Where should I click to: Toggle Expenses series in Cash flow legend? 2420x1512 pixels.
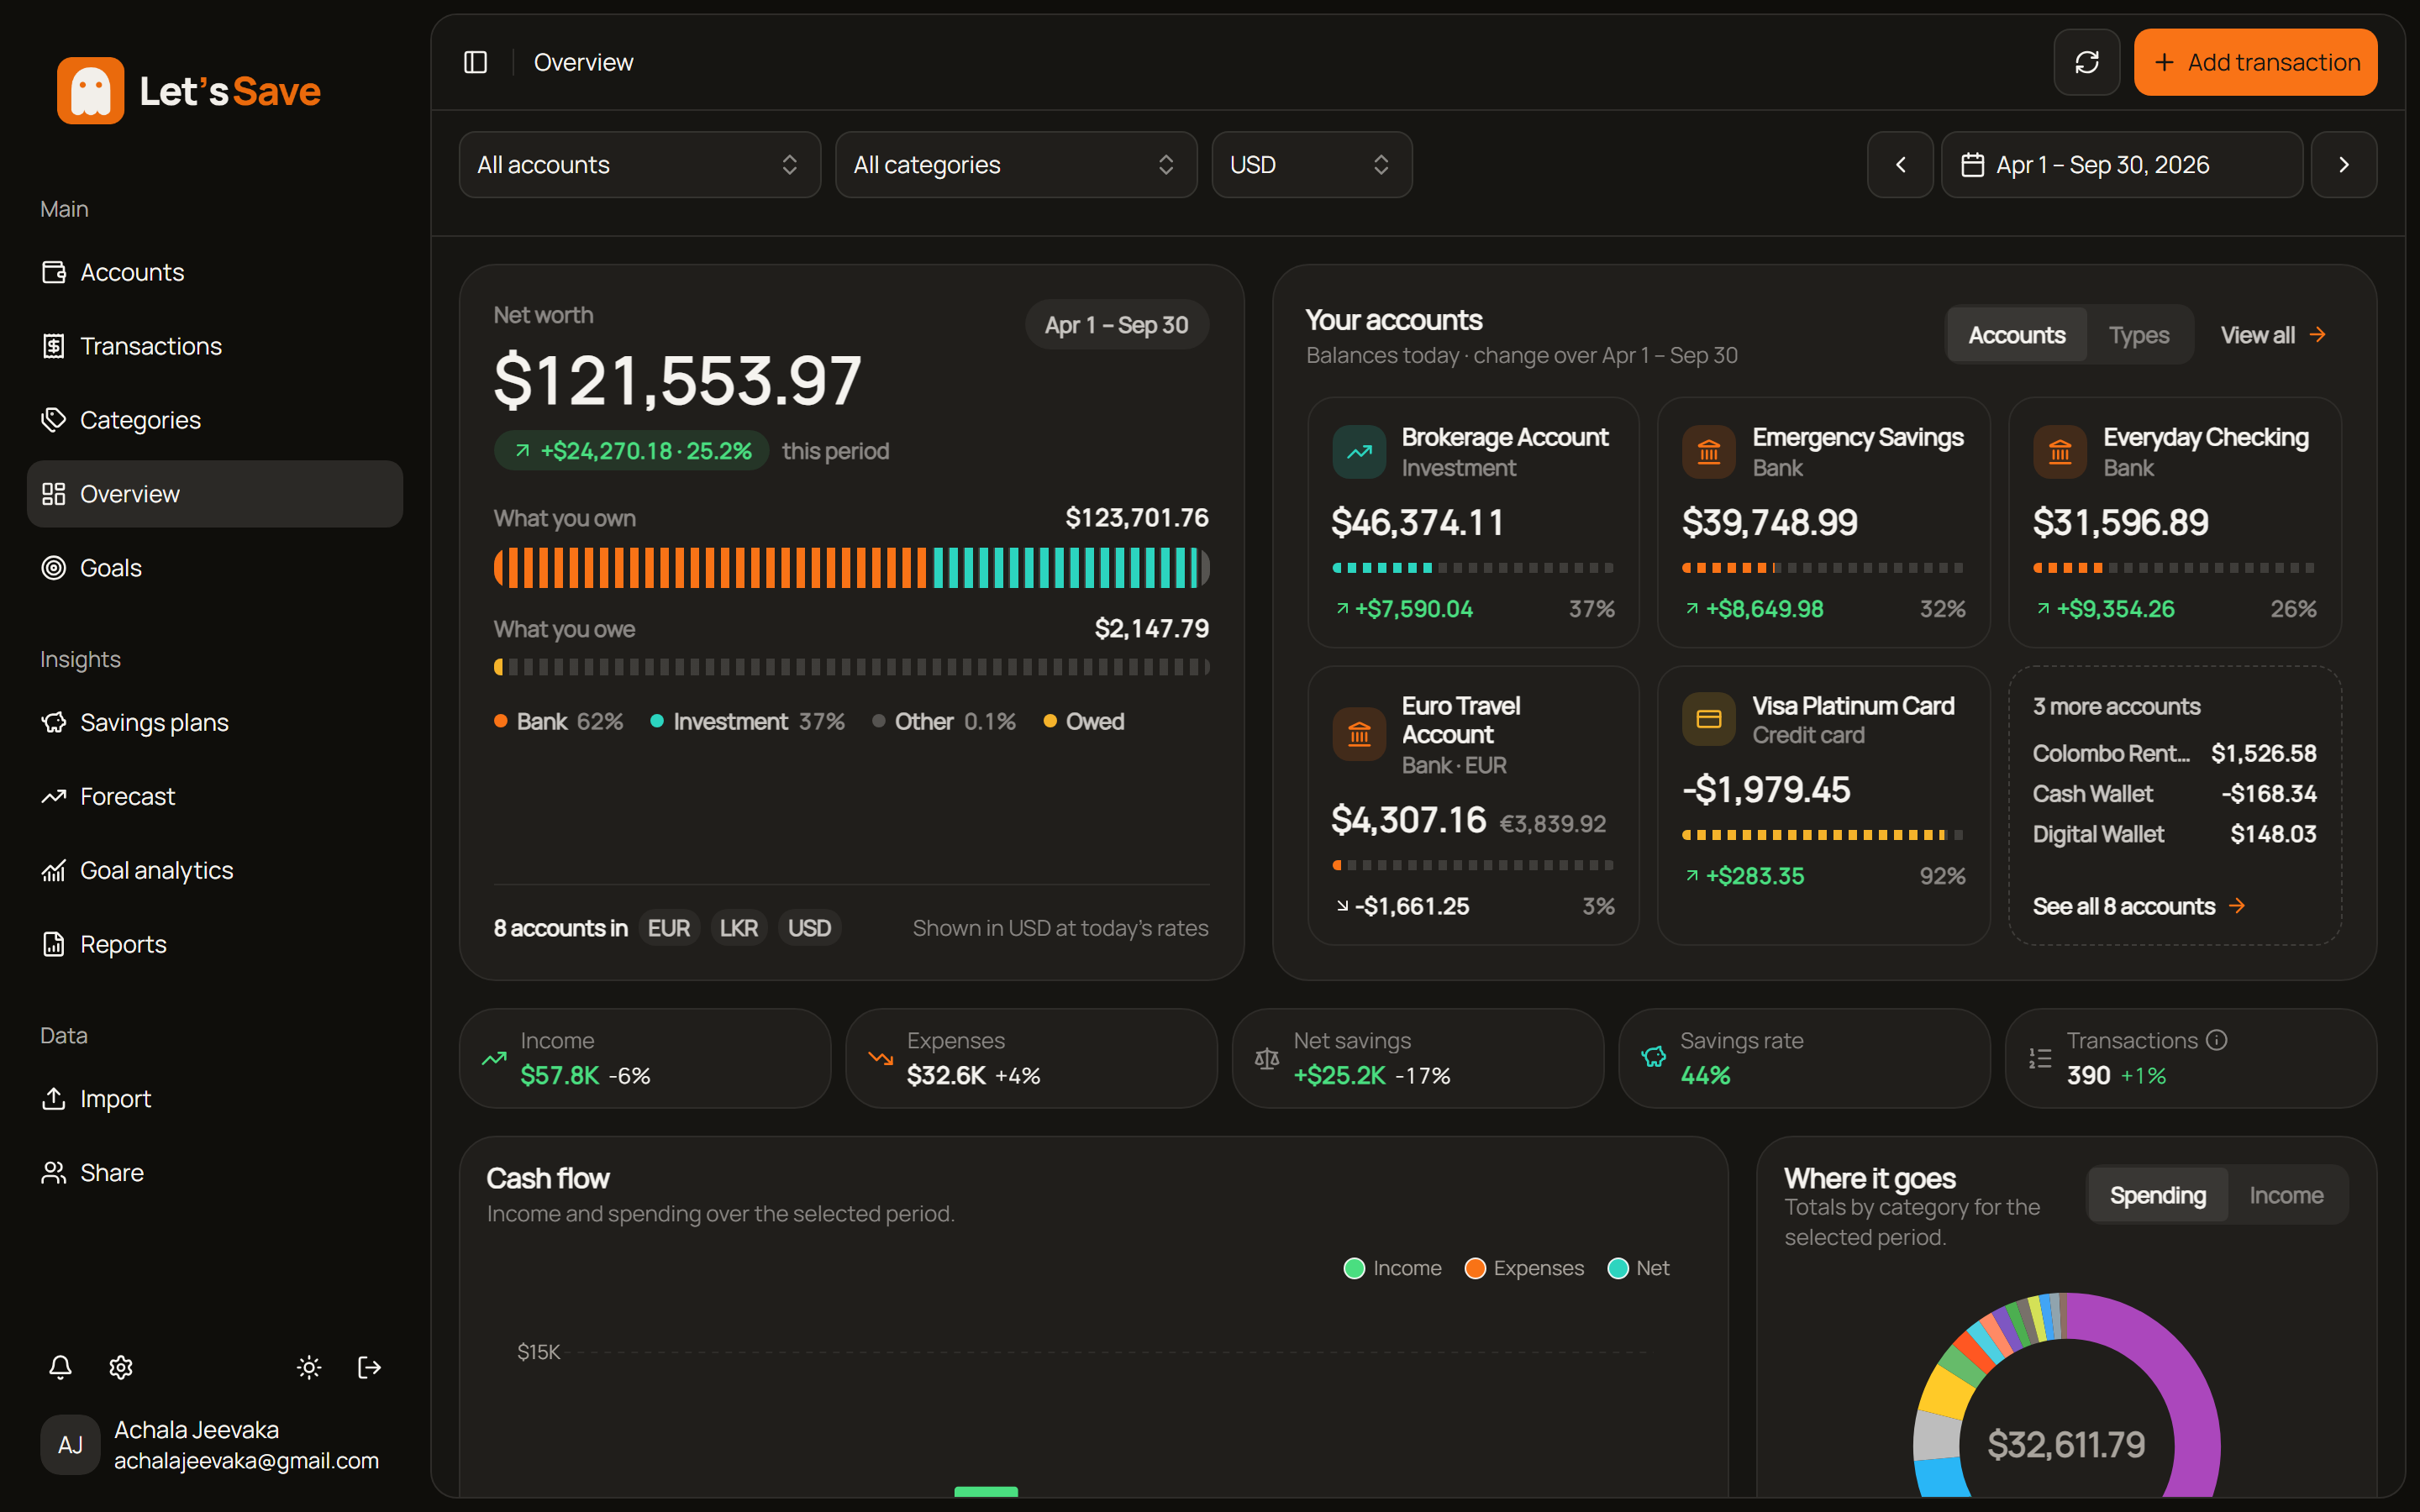[x=1524, y=1268]
